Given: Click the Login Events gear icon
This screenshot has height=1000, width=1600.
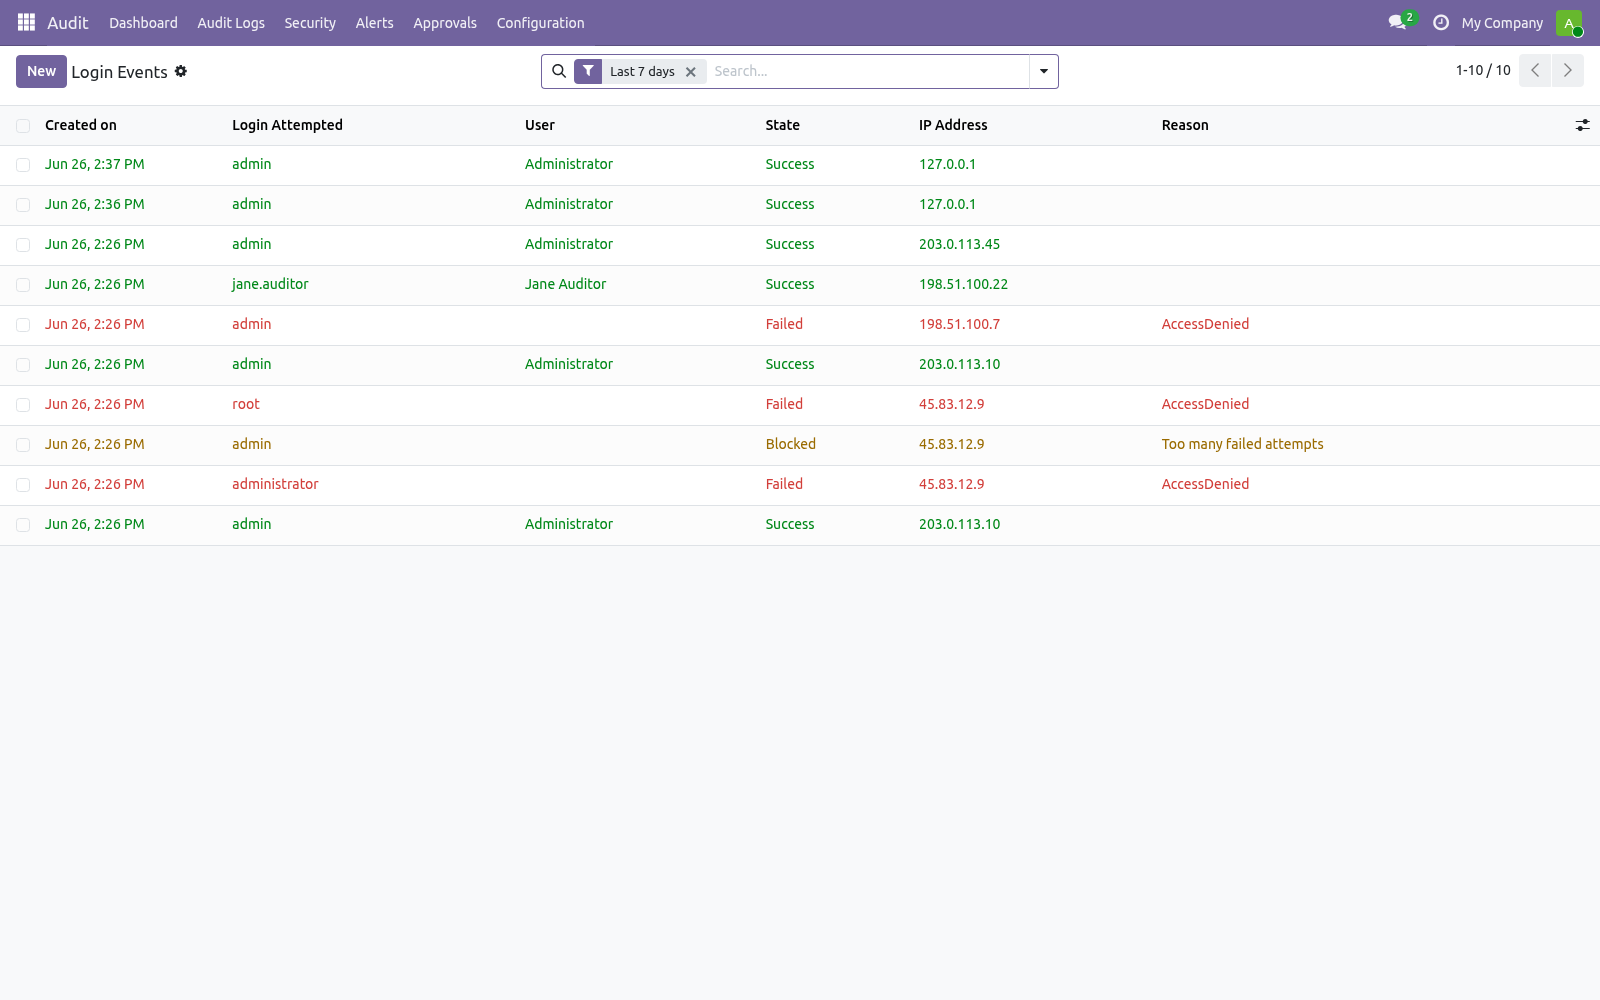Looking at the screenshot, I should (181, 71).
